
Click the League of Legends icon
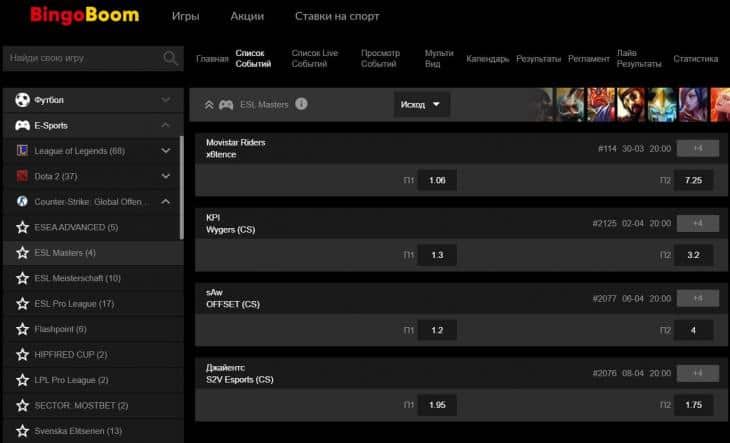pyautogui.click(x=24, y=151)
